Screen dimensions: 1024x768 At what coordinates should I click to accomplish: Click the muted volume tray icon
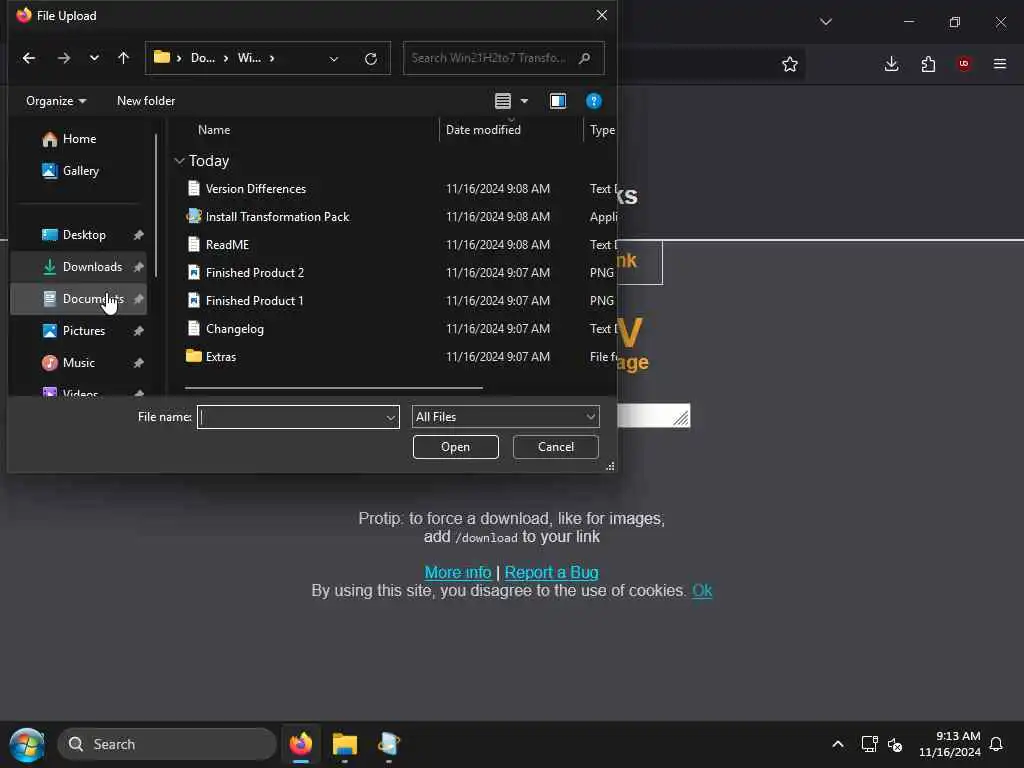(x=895, y=744)
